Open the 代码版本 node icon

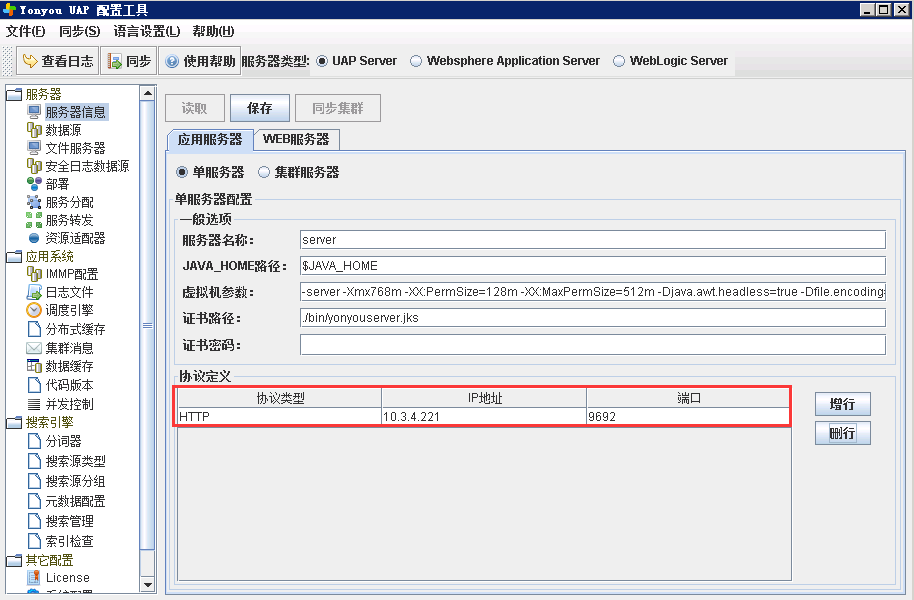(x=34, y=385)
